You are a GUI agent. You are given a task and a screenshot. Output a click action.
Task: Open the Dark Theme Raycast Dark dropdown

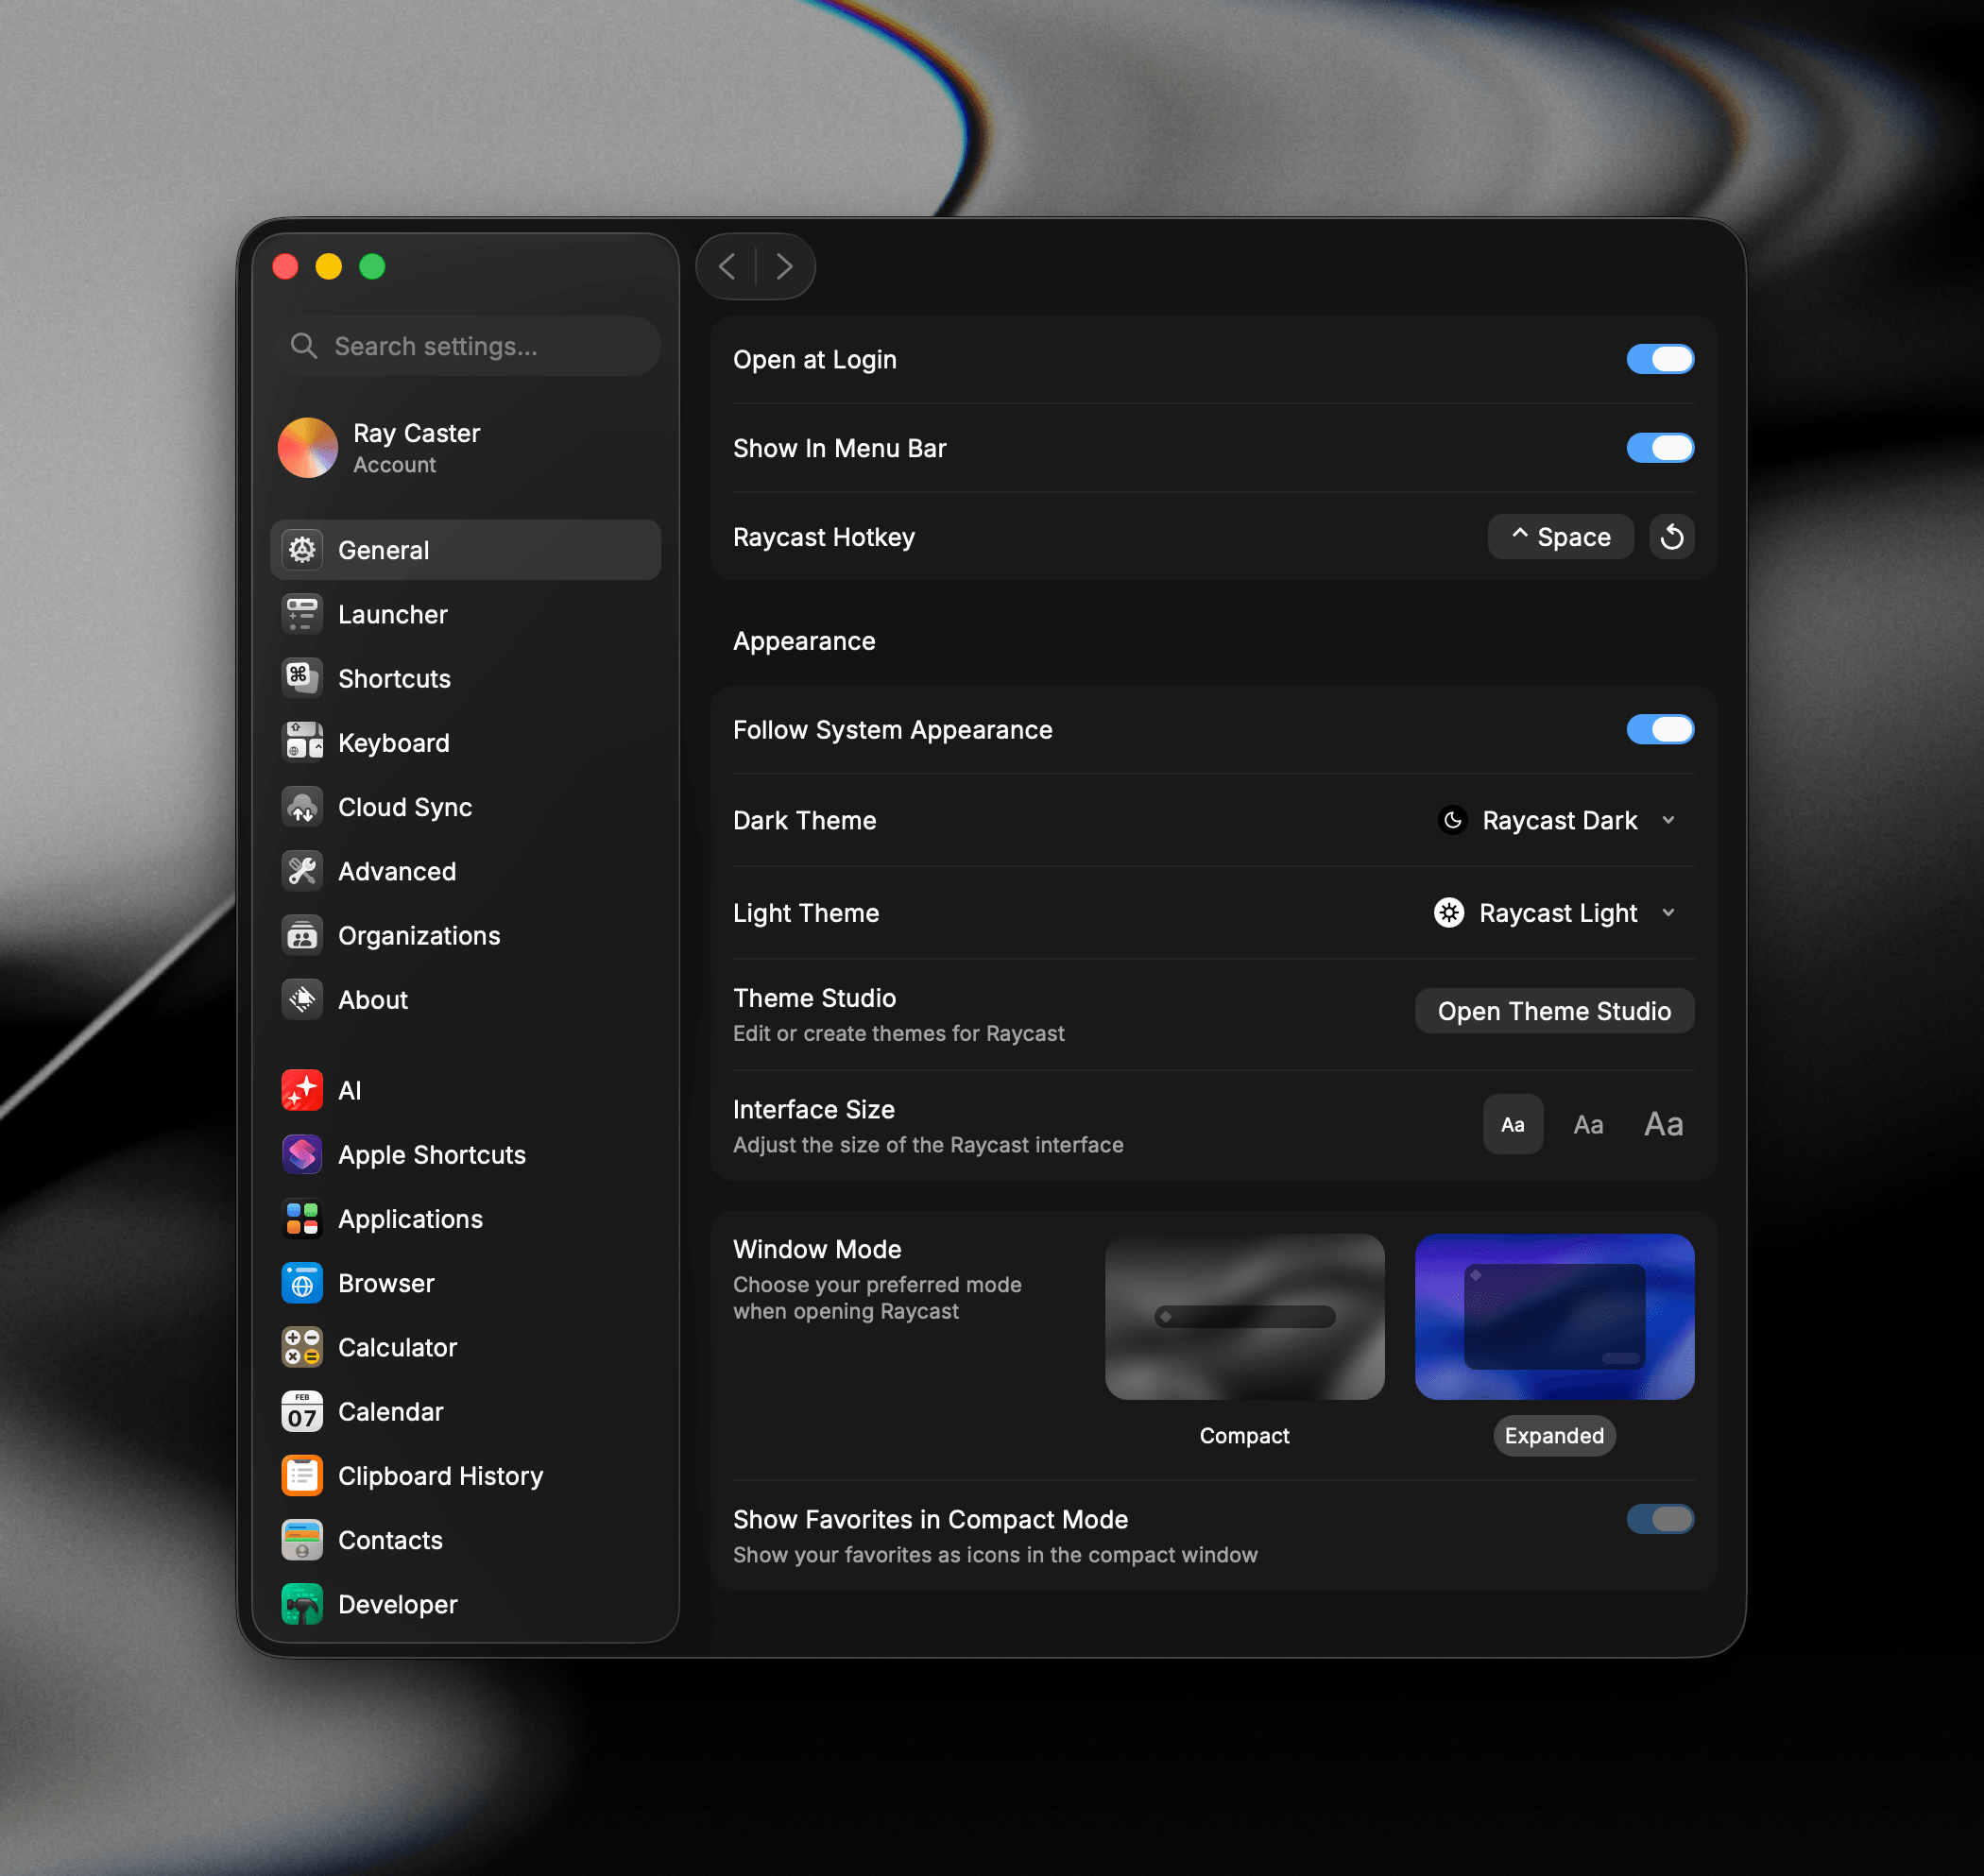pyautogui.click(x=1556, y=820)
